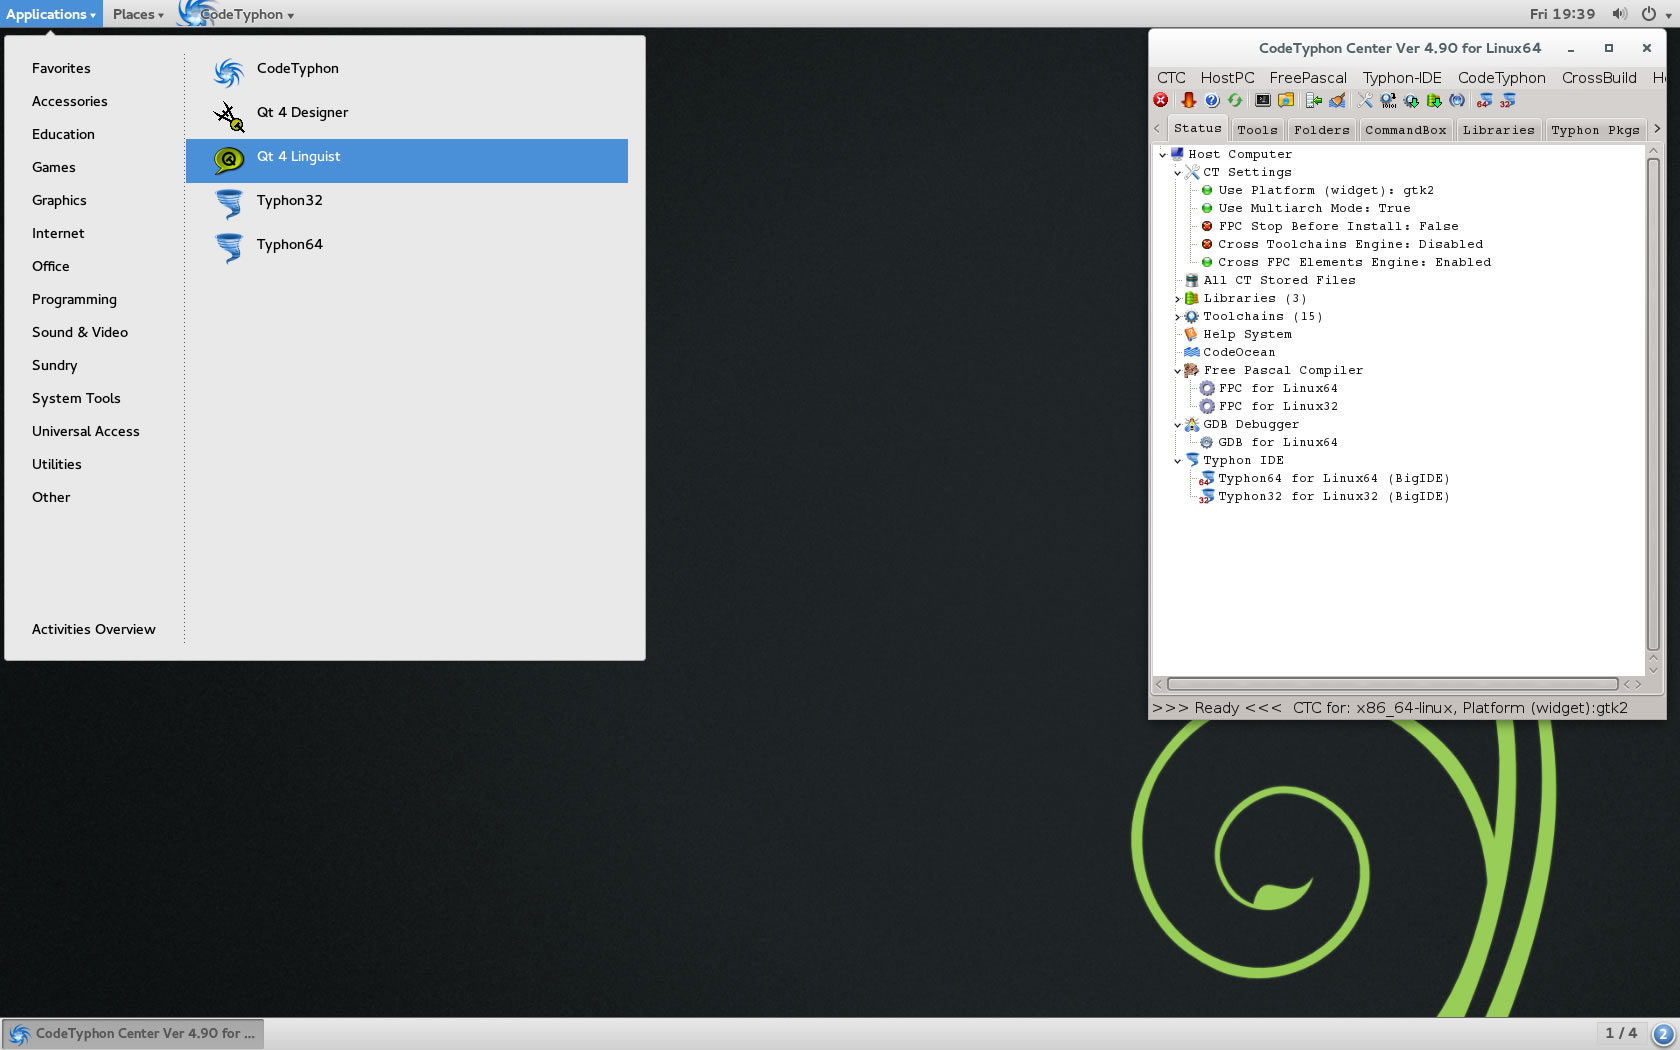
Task: Open the Places menu in top bar
Action: [138, 14]
